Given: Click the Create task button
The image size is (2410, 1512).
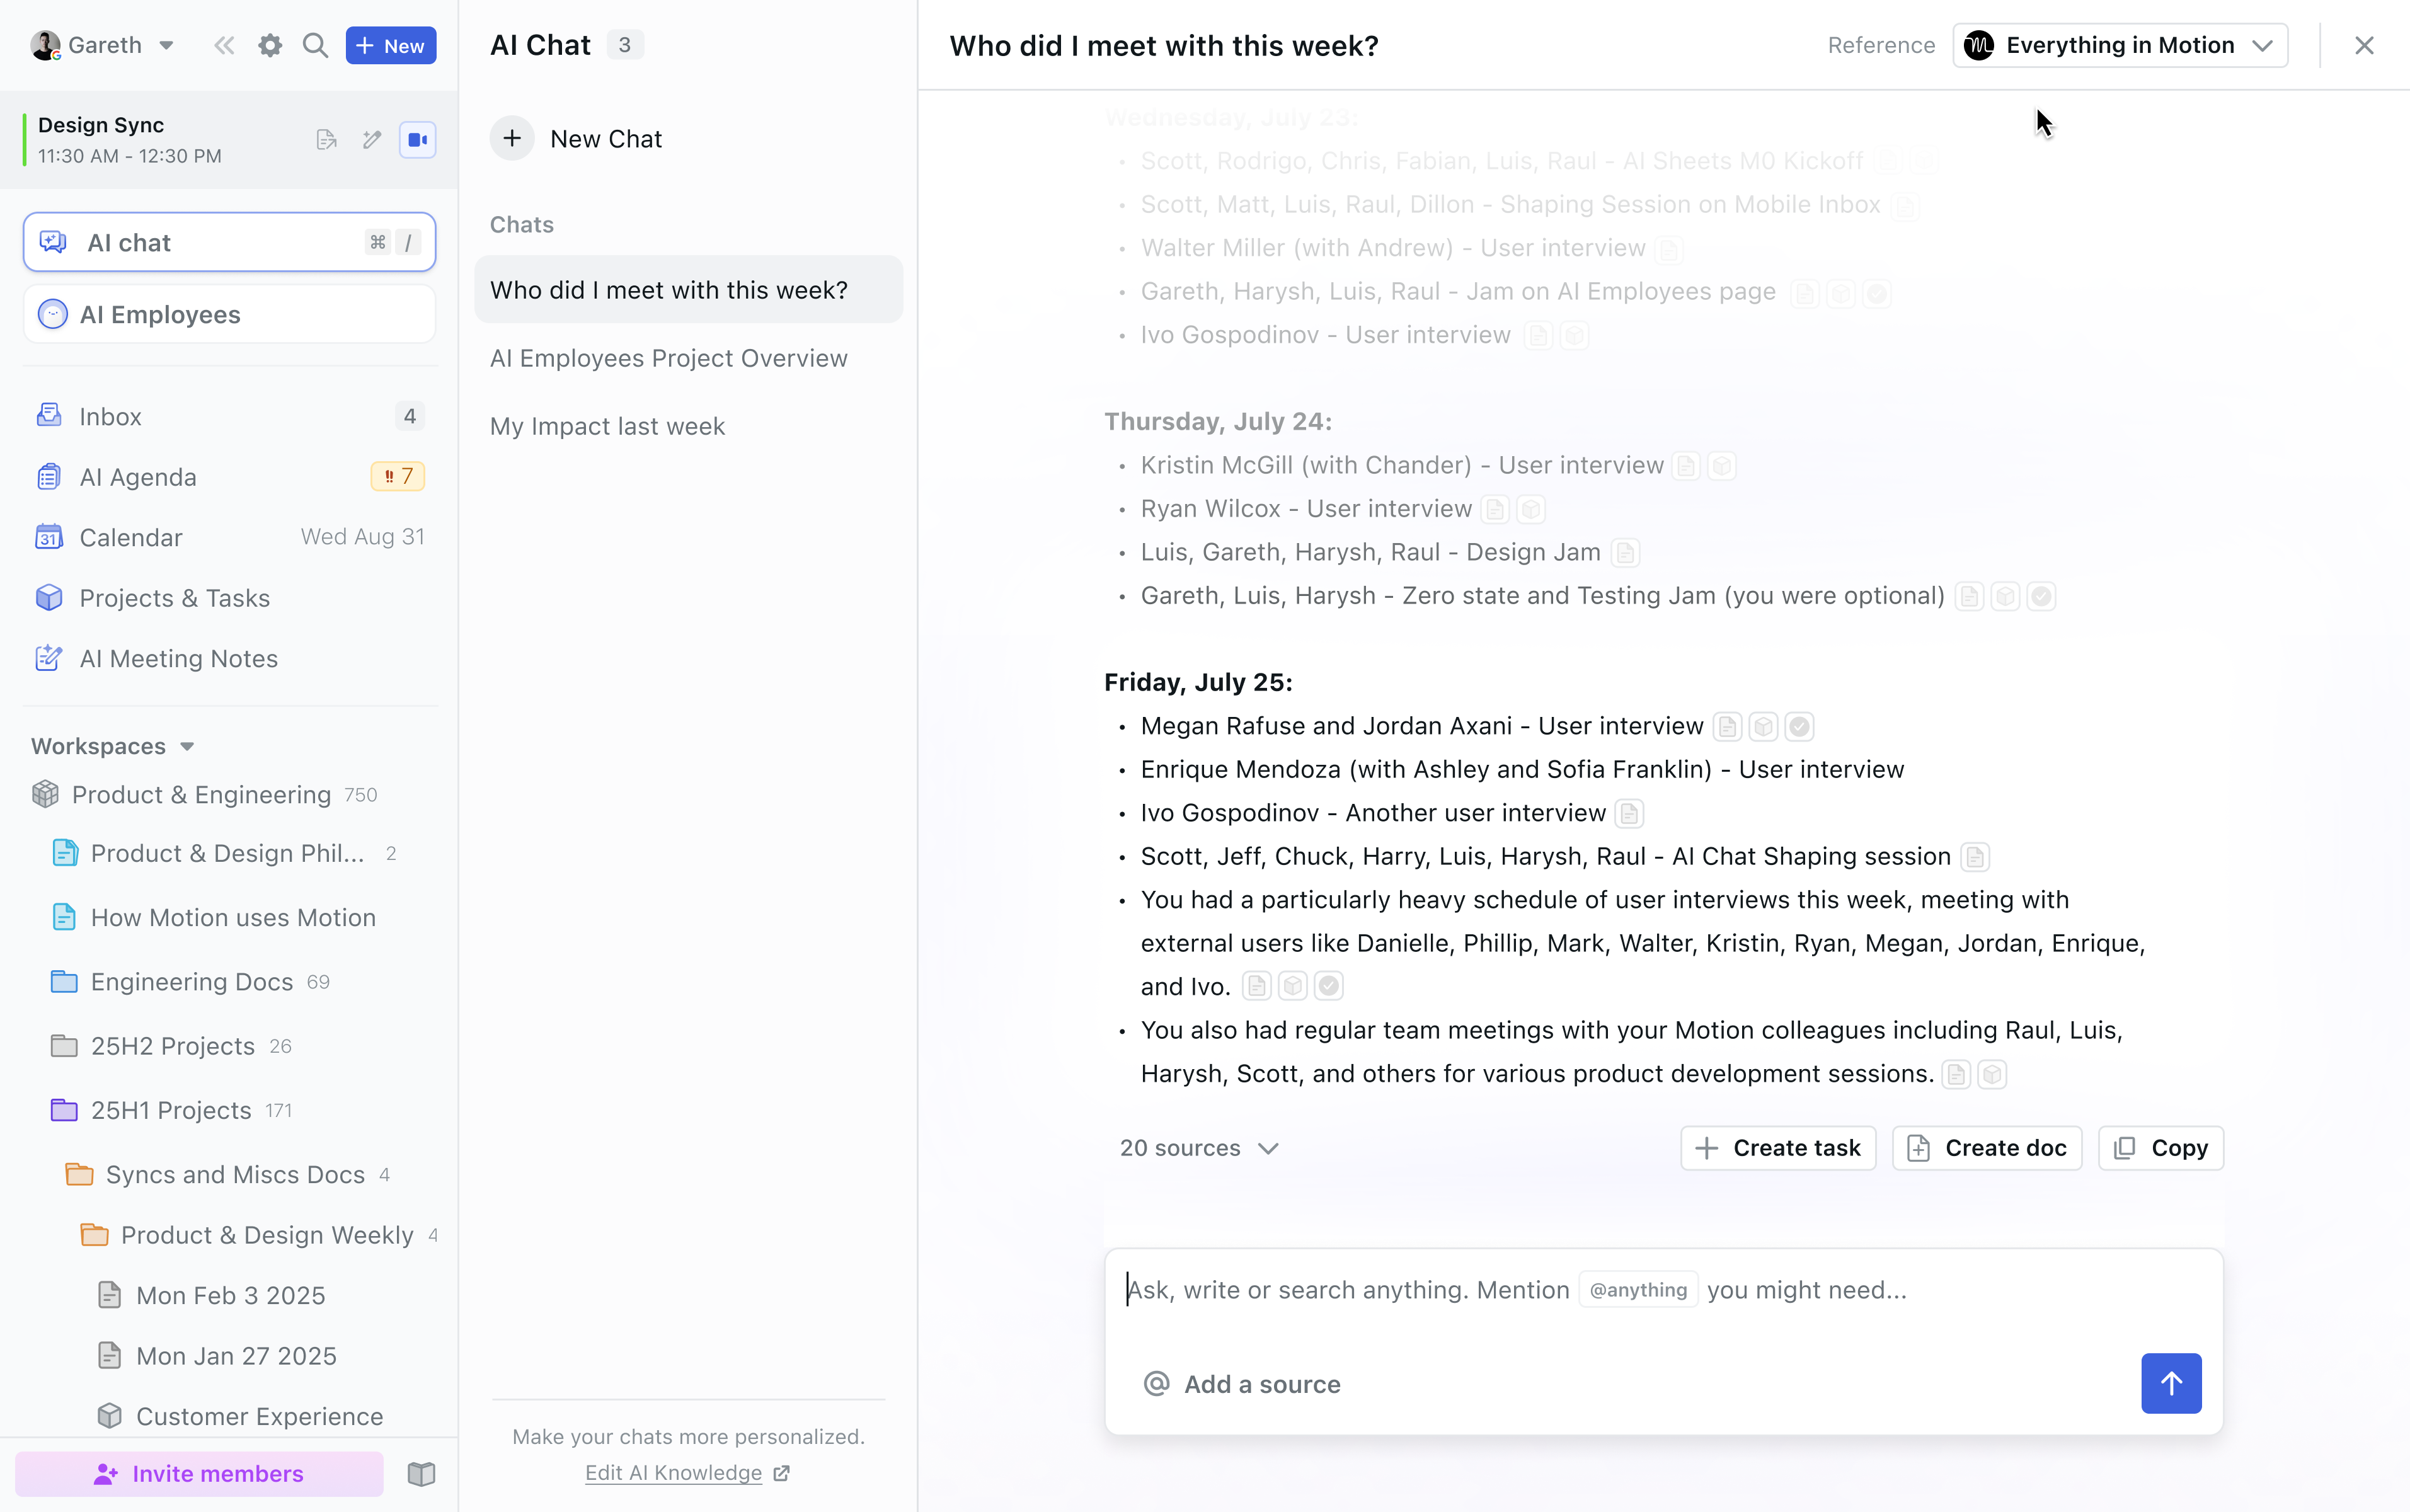Looking at the screenshot, I should tap(1778, 1148).
